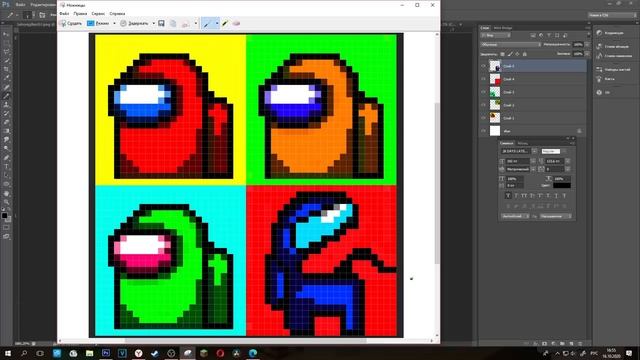Click the File Explorer taskbar icon
This screenshot has width=640, height=360.
(x=89, y=353)
